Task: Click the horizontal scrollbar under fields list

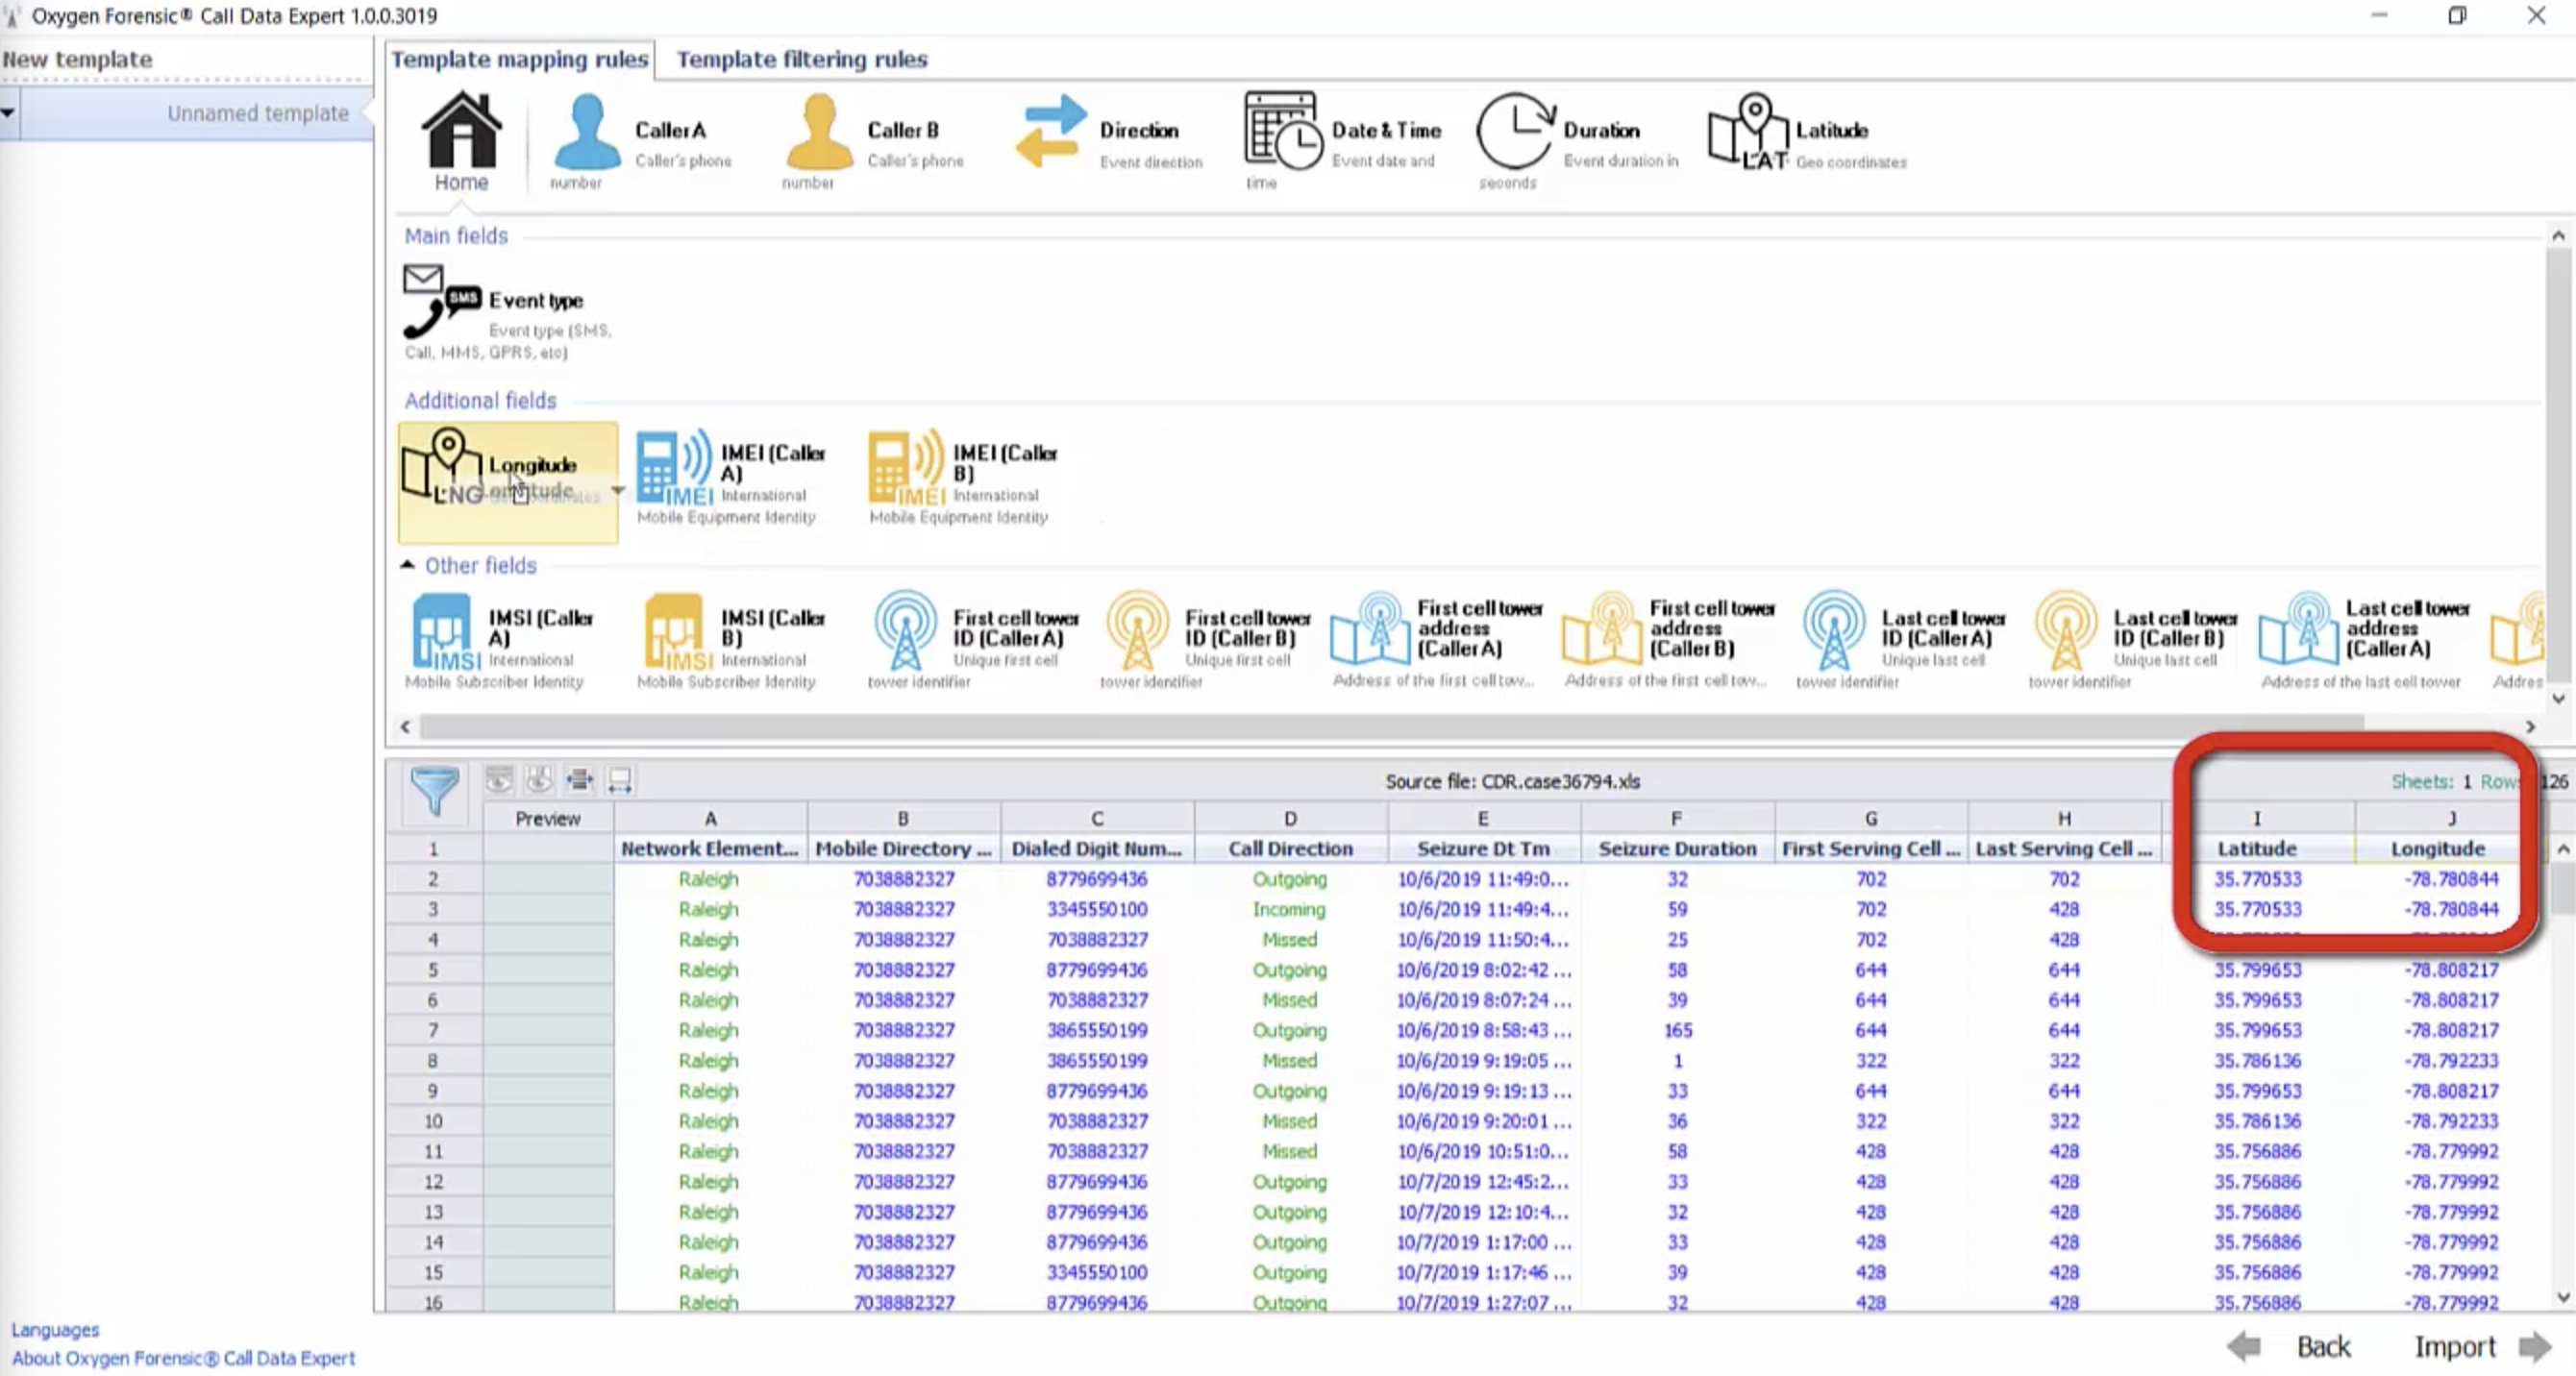Action: (1390, 726)
